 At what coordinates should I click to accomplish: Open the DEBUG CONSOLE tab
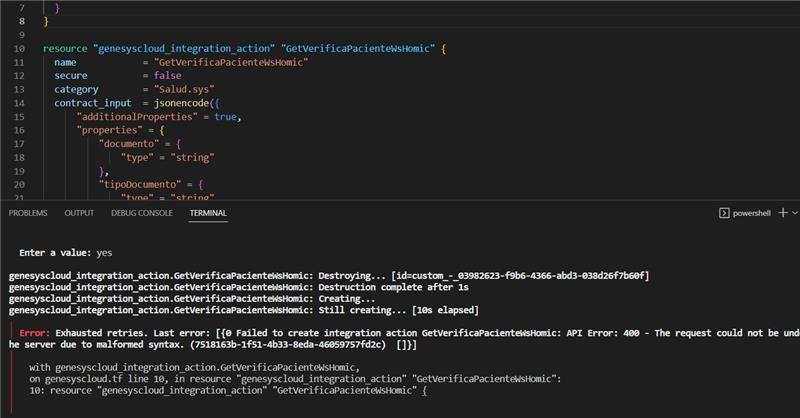point(142,213)
